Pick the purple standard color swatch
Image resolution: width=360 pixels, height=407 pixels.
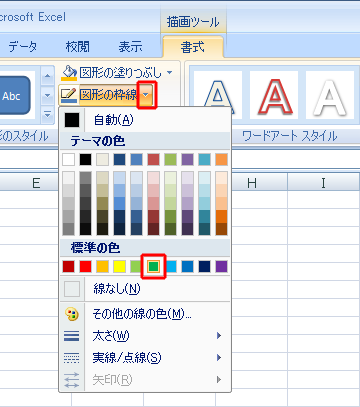pos(221,267)
